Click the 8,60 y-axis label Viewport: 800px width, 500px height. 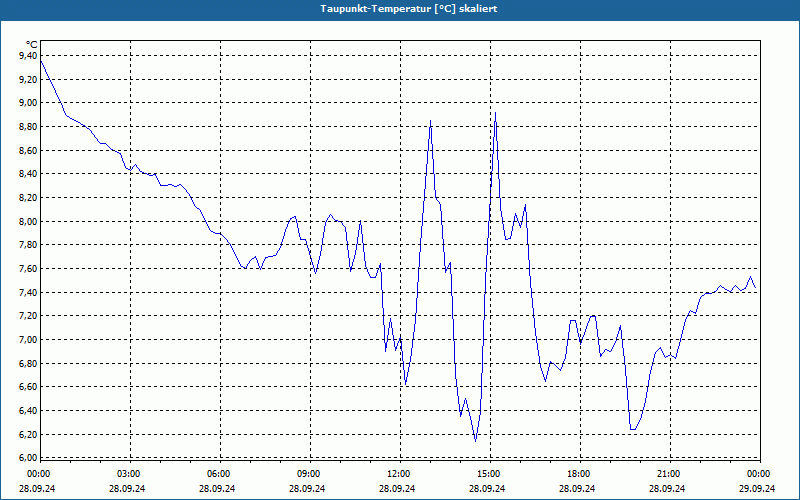[x=29, y=151]
